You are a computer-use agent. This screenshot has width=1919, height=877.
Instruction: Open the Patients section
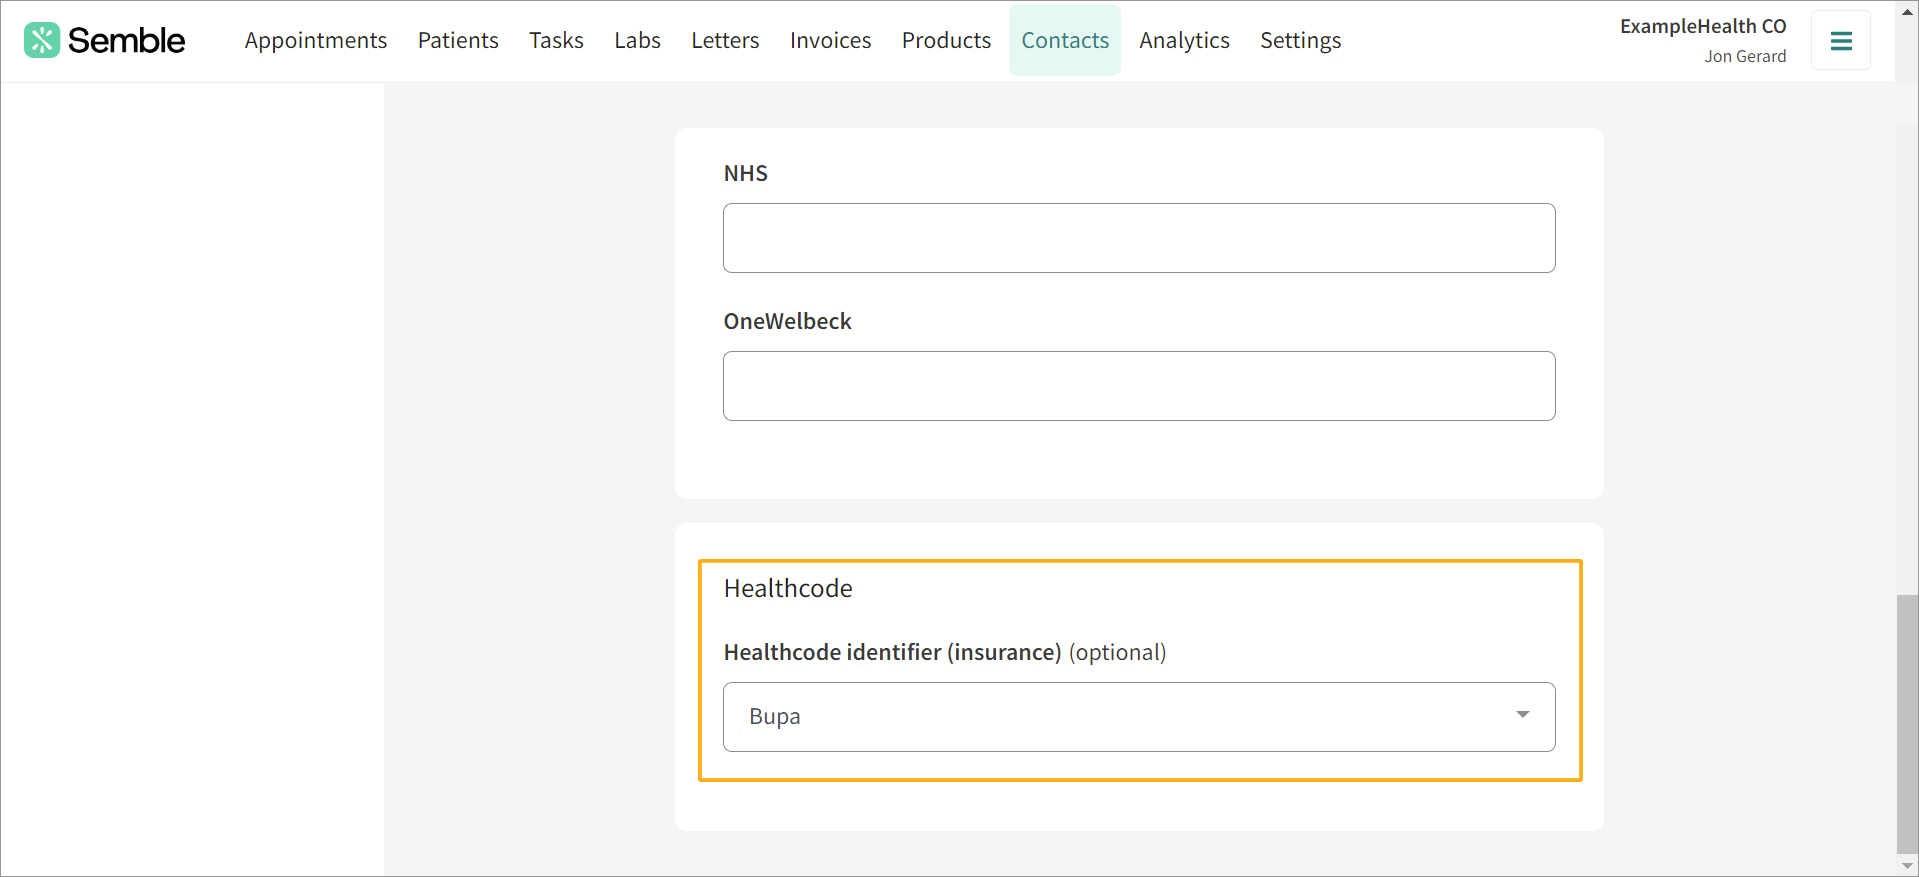(458, 41)
